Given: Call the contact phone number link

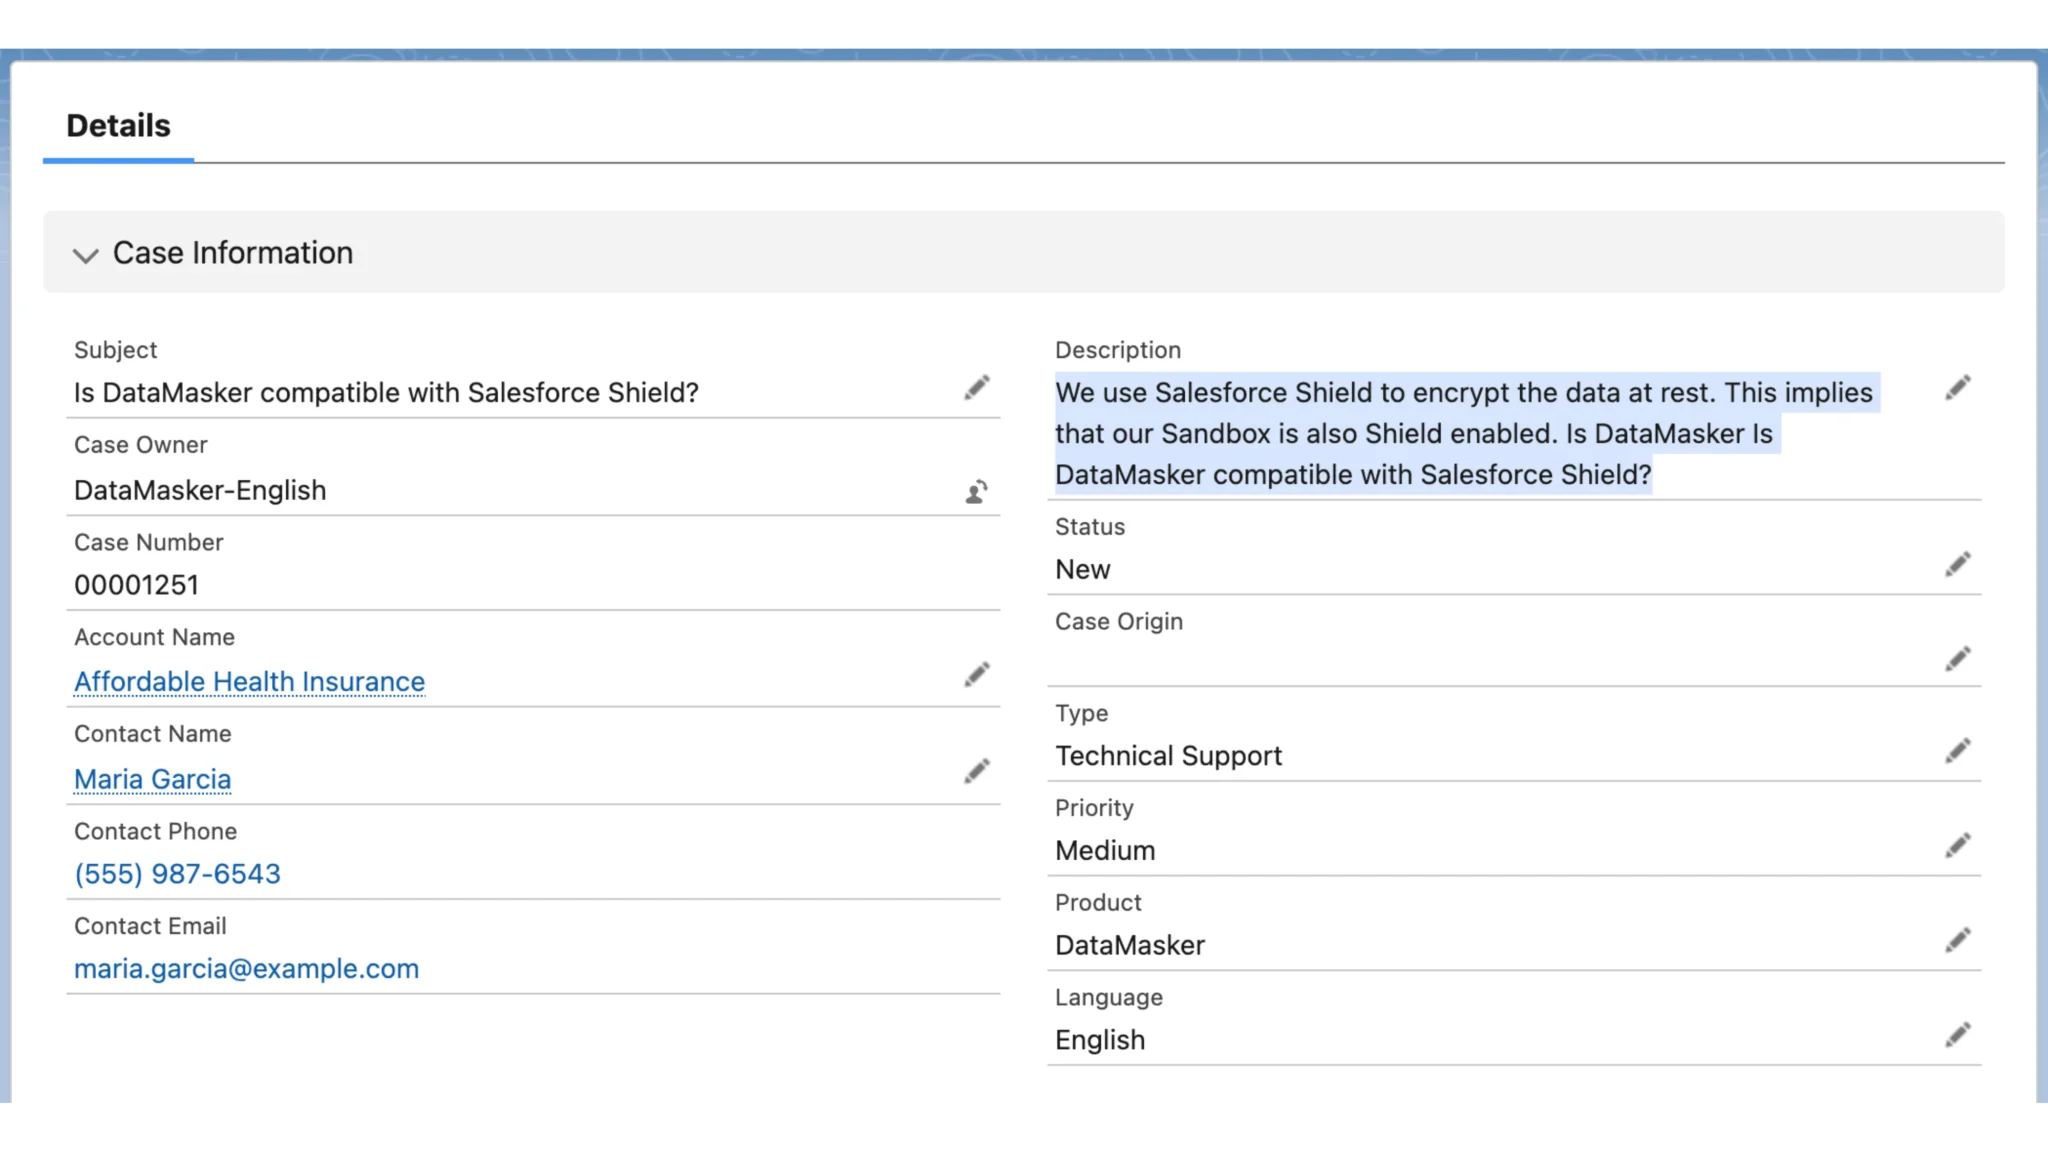Looking at the screenshot, I should (177, 873).
